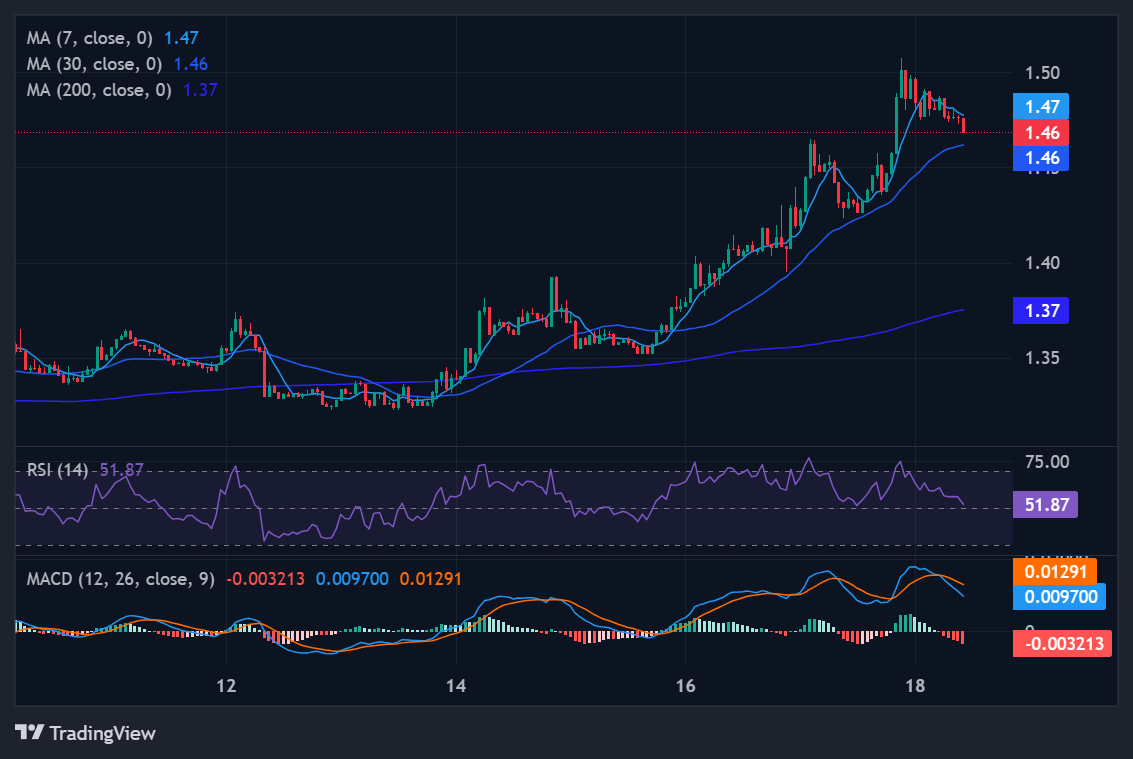Click the blue 1.46 MA price tag
This screenshot has height=759, width=1133.
(1040, 157)
